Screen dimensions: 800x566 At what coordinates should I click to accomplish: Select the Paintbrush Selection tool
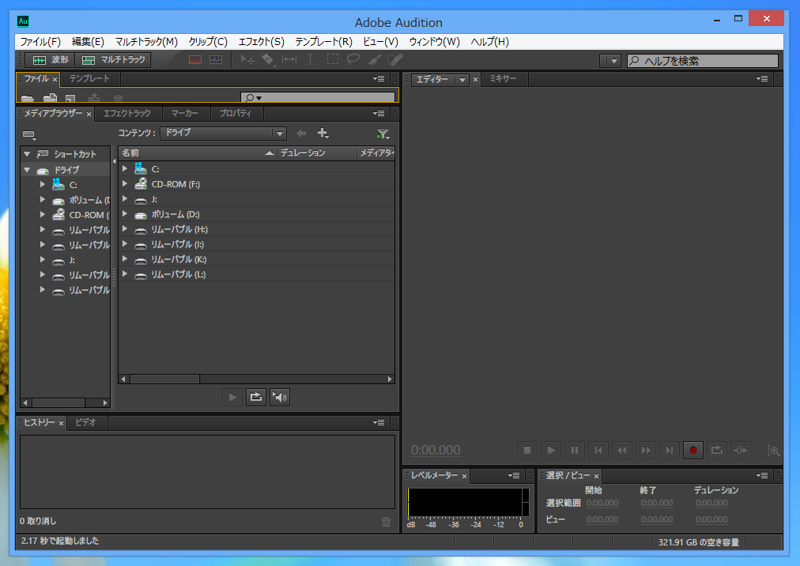click(374, 60)
